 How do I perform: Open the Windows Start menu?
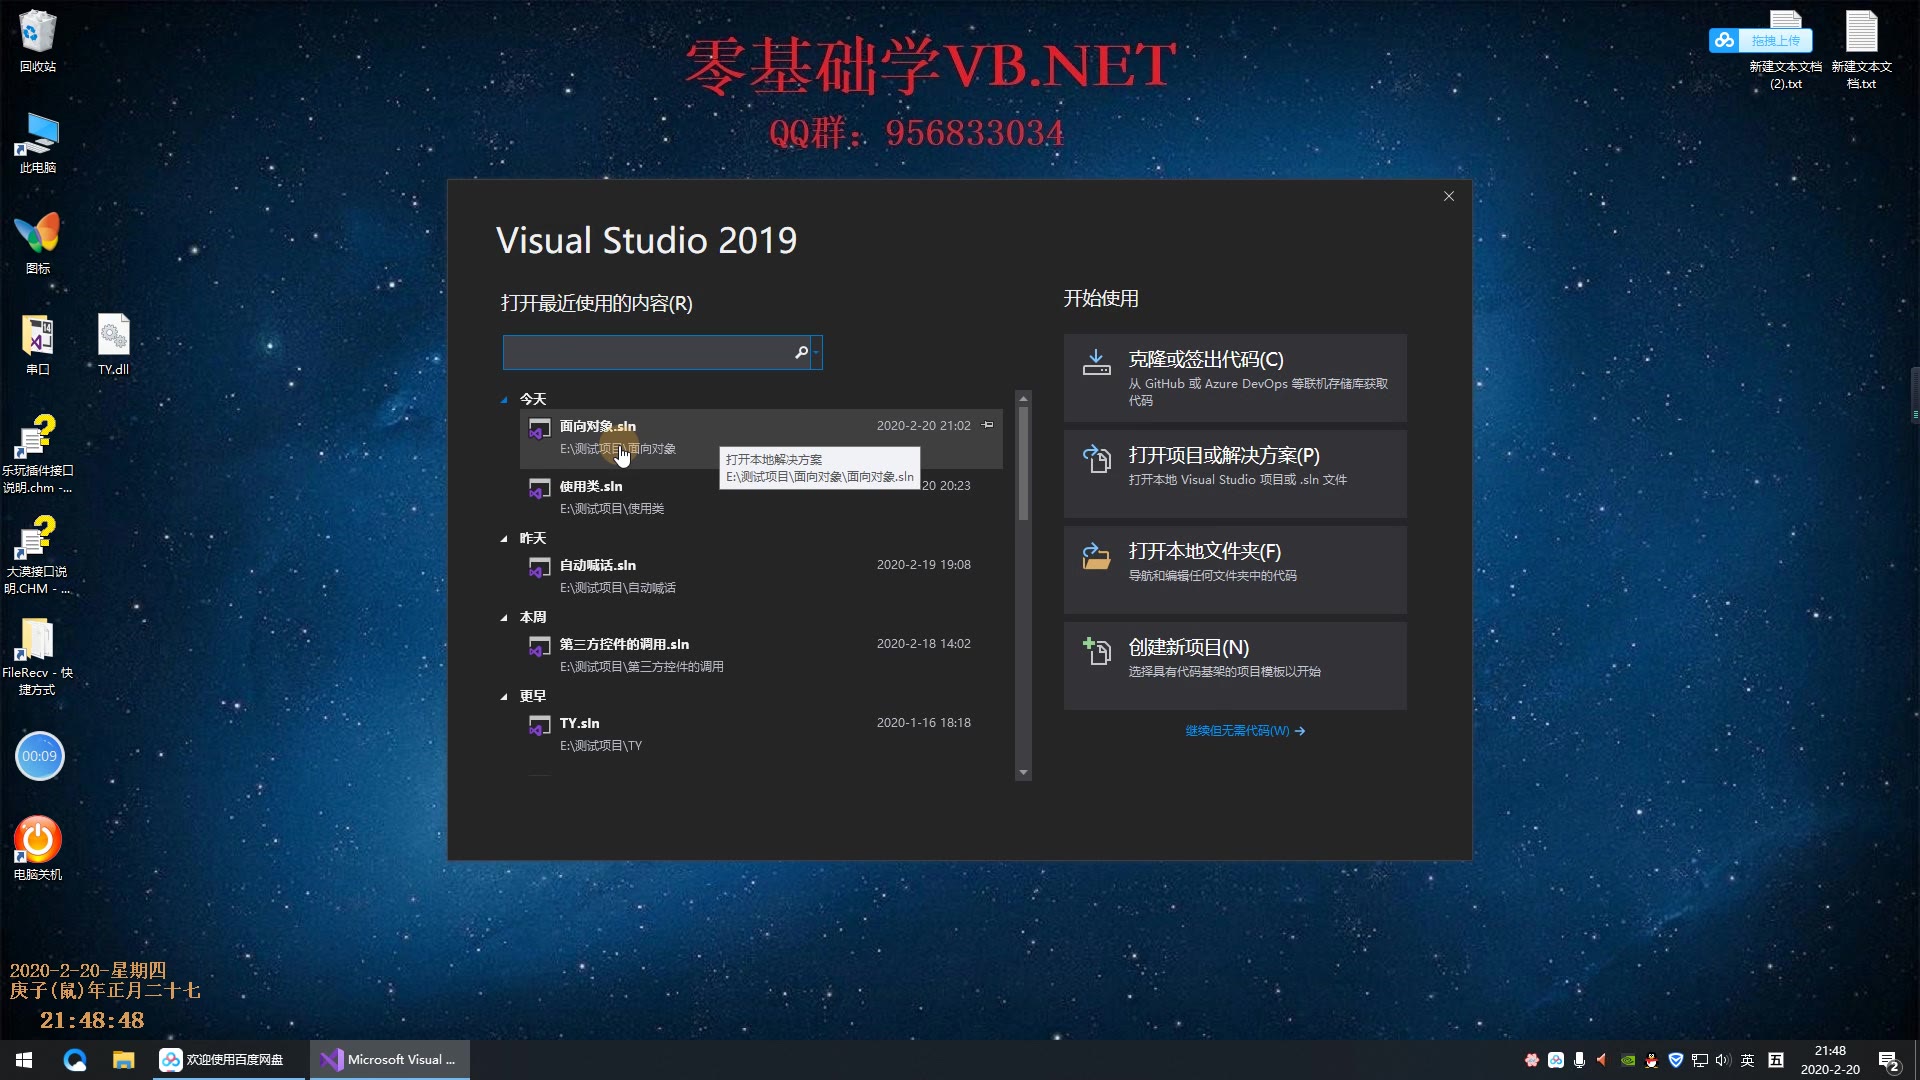click(x=24, y=1060)
